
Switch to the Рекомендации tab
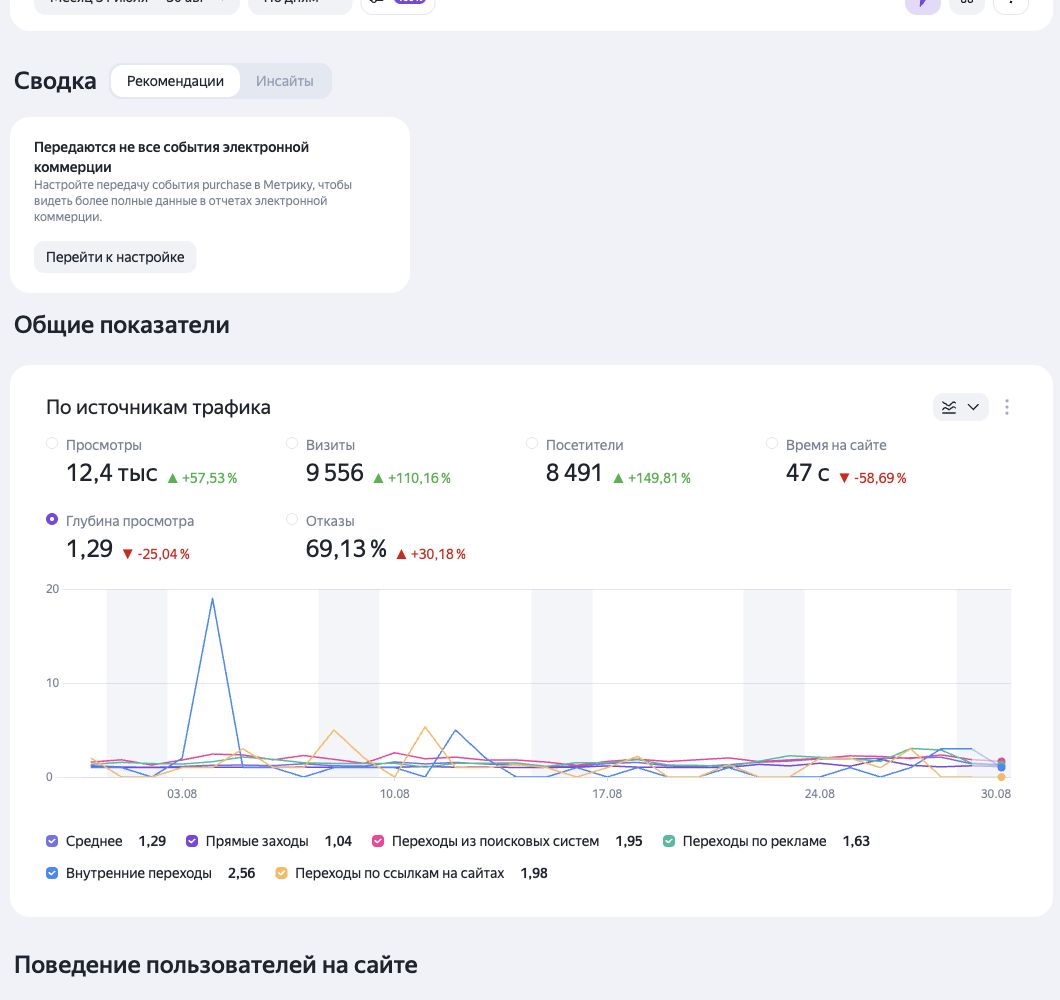[175, 81]
